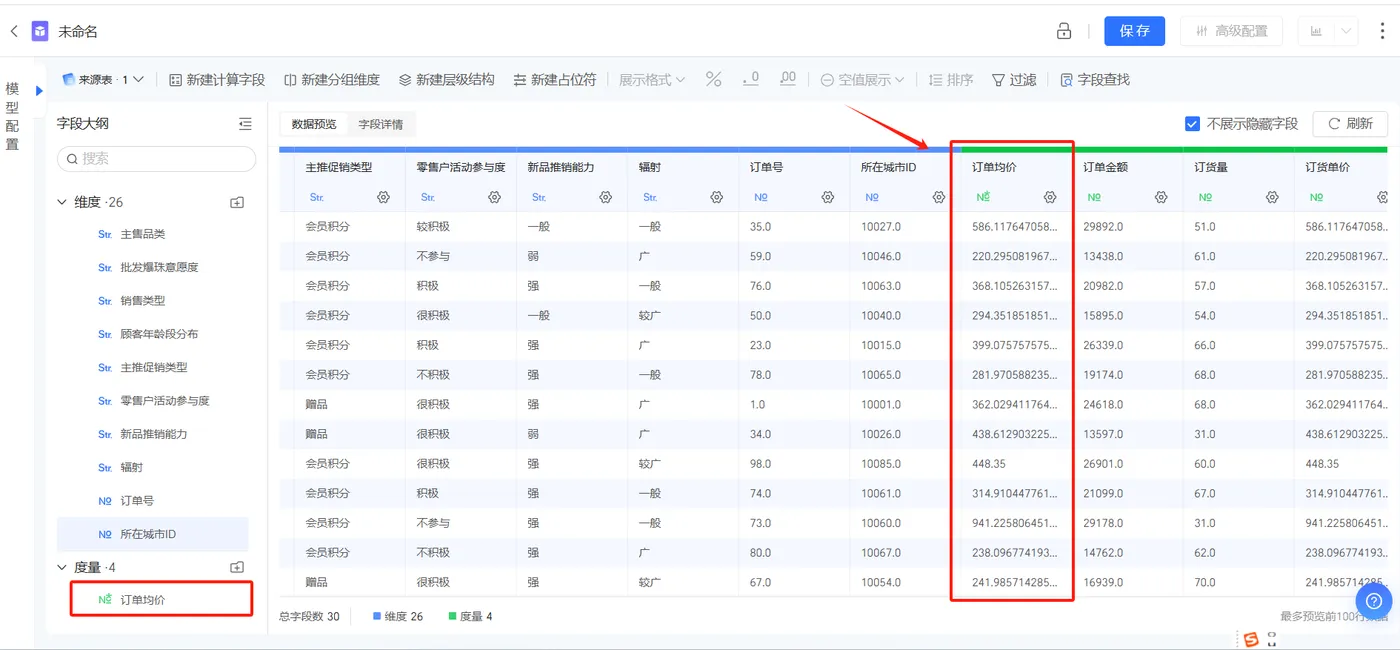This screenshot has height=650, width=1400.
Task: Expand the side panel blue triangle
Action: pos(39,91)
